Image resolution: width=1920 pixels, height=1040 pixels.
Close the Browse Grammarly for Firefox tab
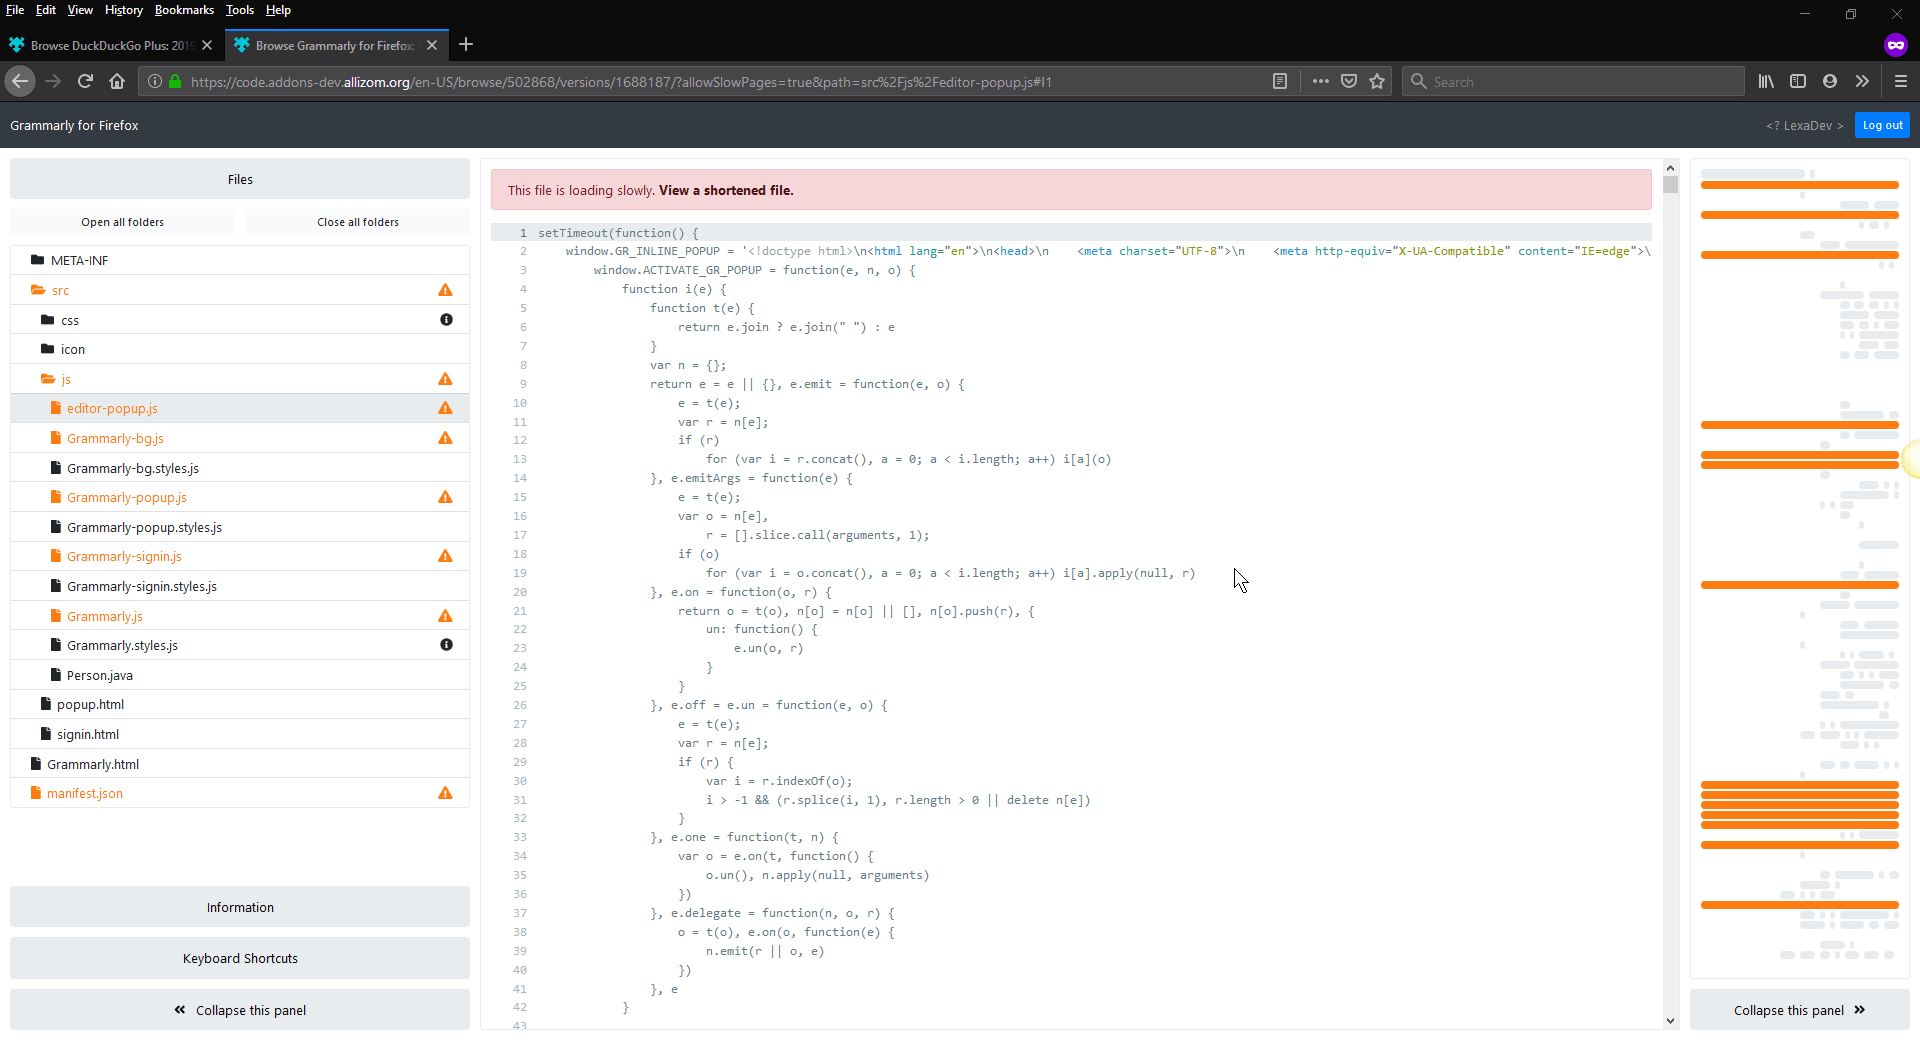click(432, 45)
